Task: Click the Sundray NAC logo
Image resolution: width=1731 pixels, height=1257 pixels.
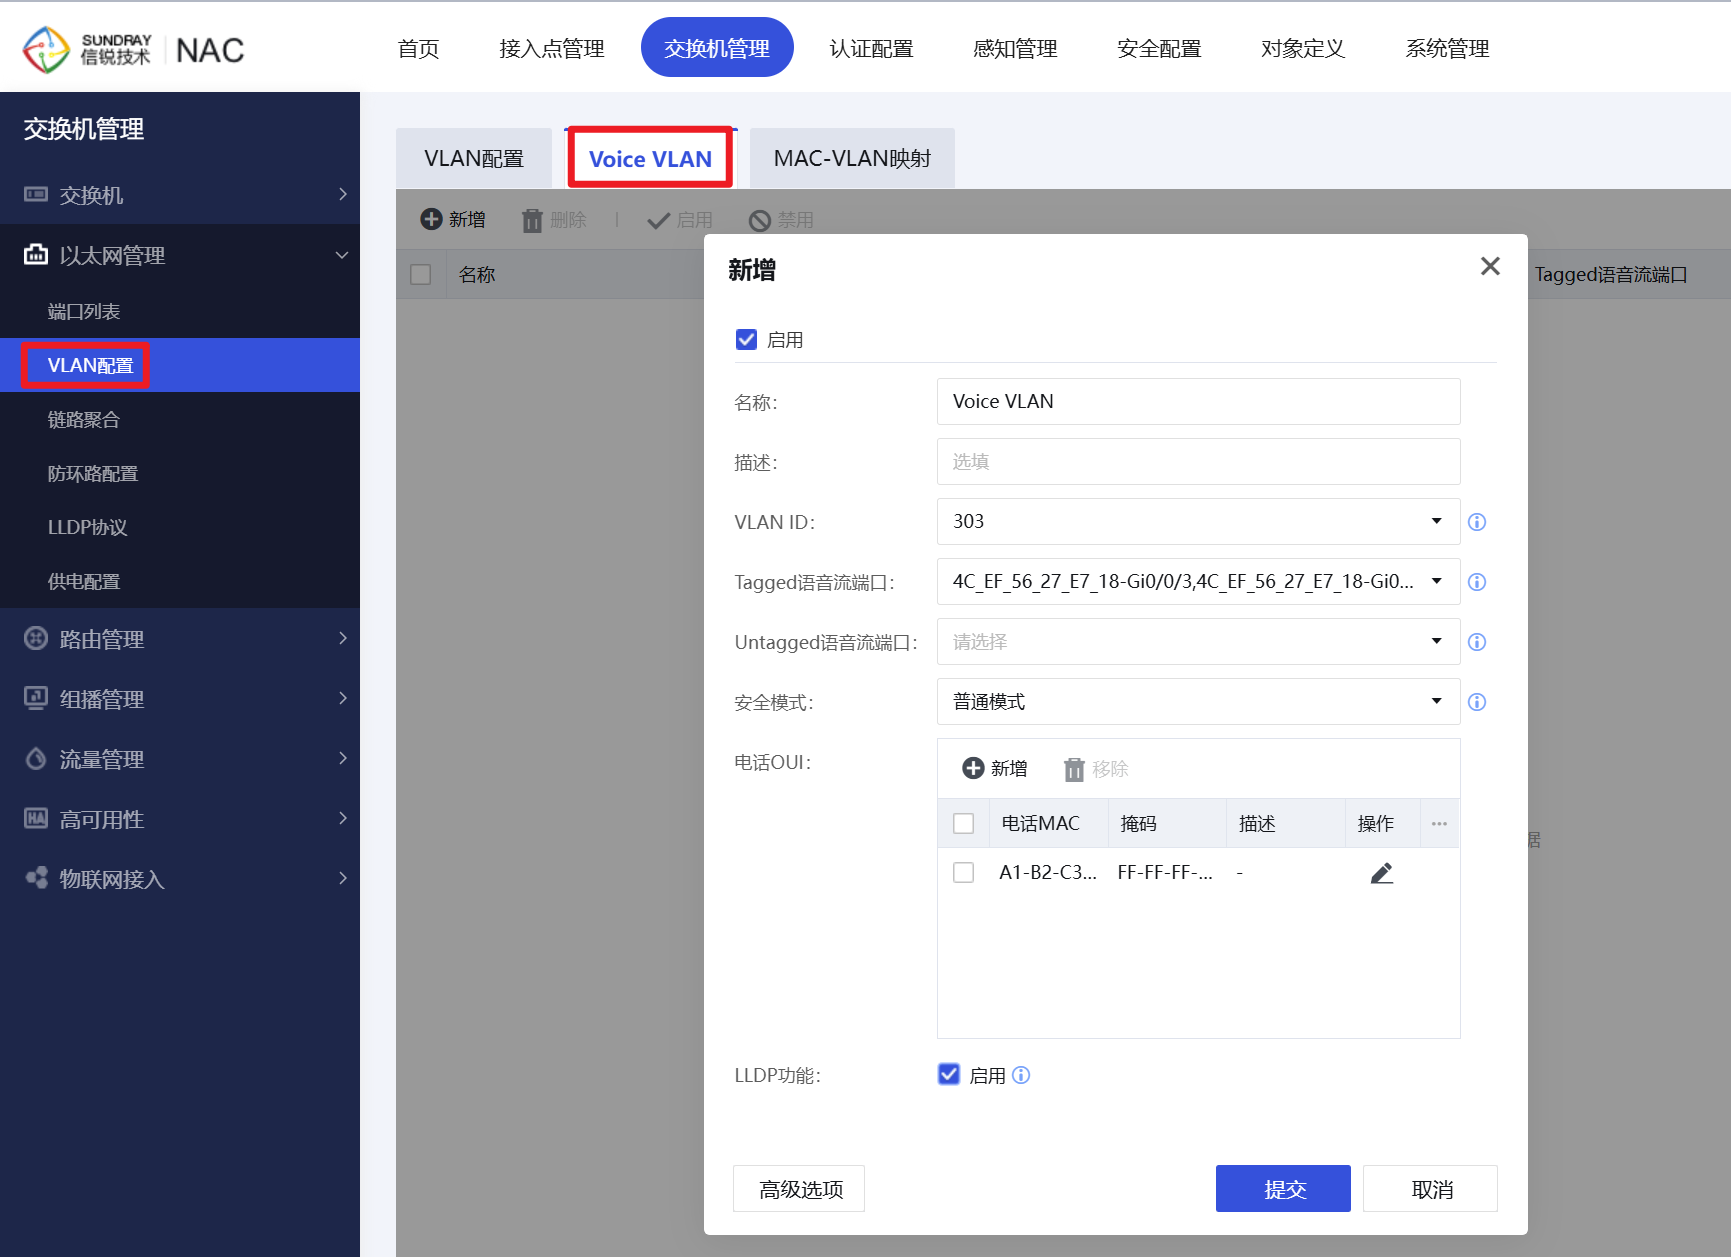Action: (133, 49)
